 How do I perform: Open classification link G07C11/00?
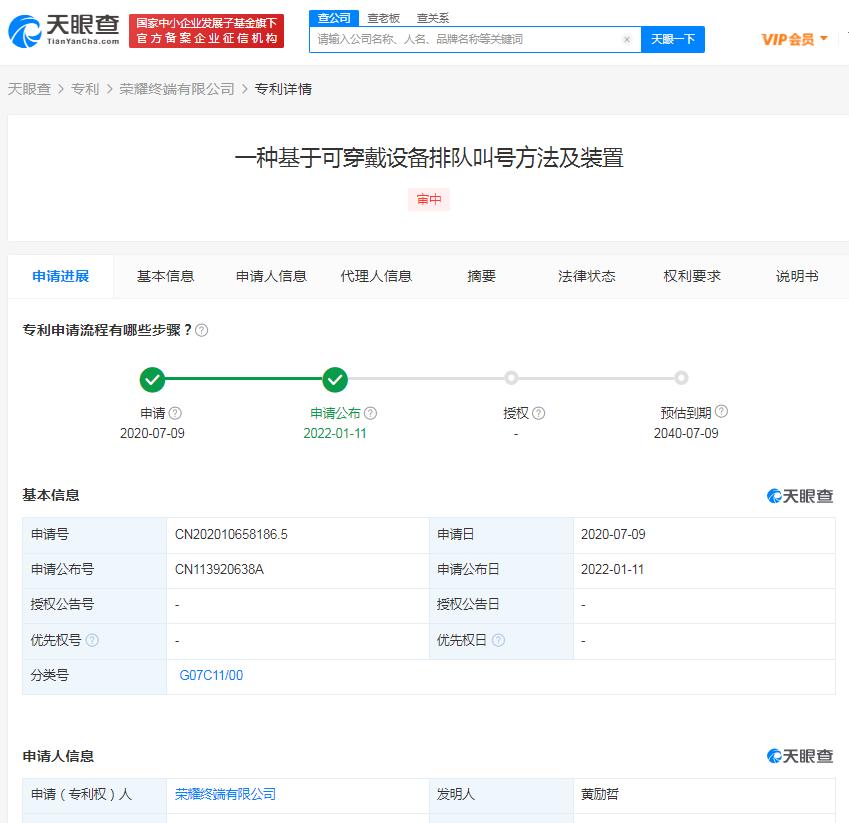point(211,675)
